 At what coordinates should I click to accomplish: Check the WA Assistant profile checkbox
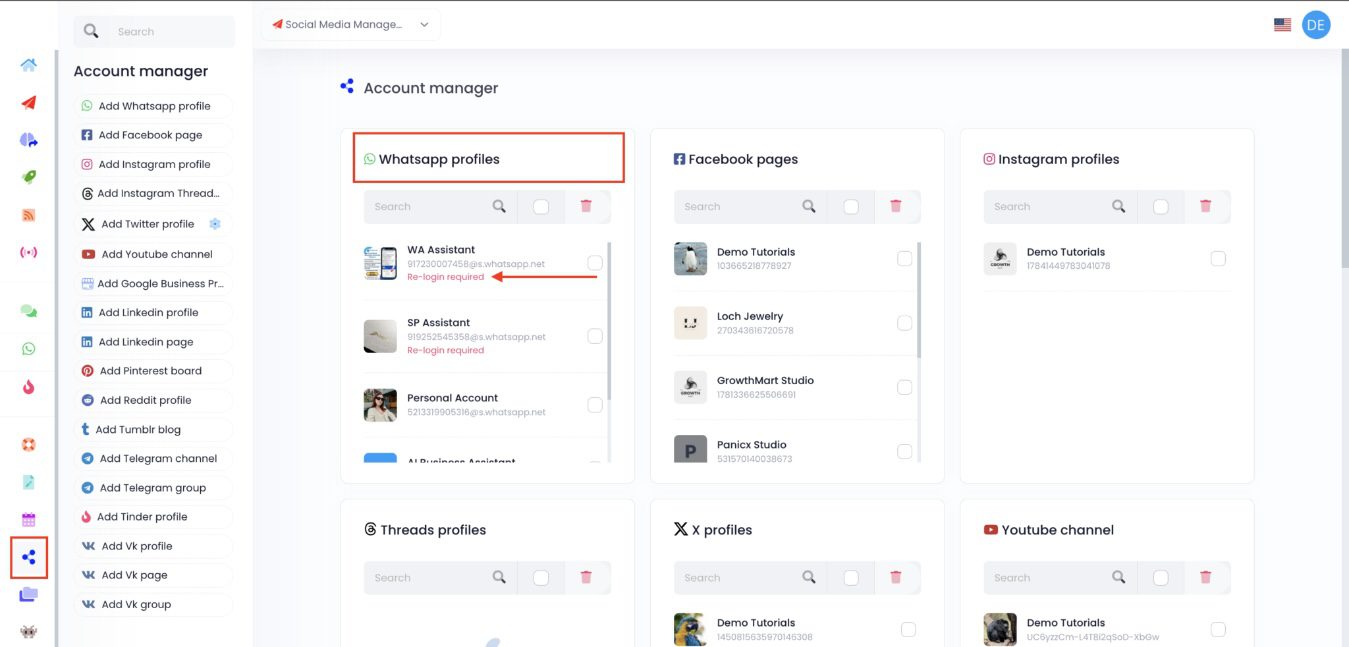595,263
